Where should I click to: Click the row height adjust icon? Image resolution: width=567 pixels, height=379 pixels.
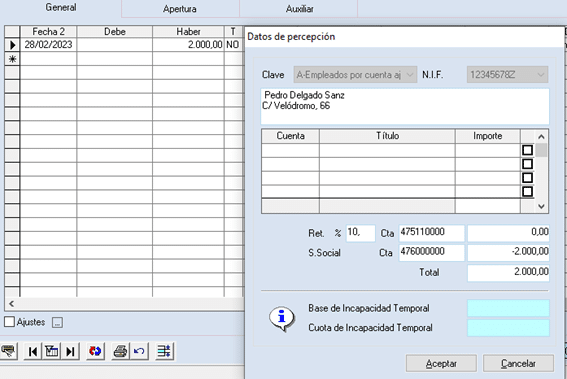point(165,351)
